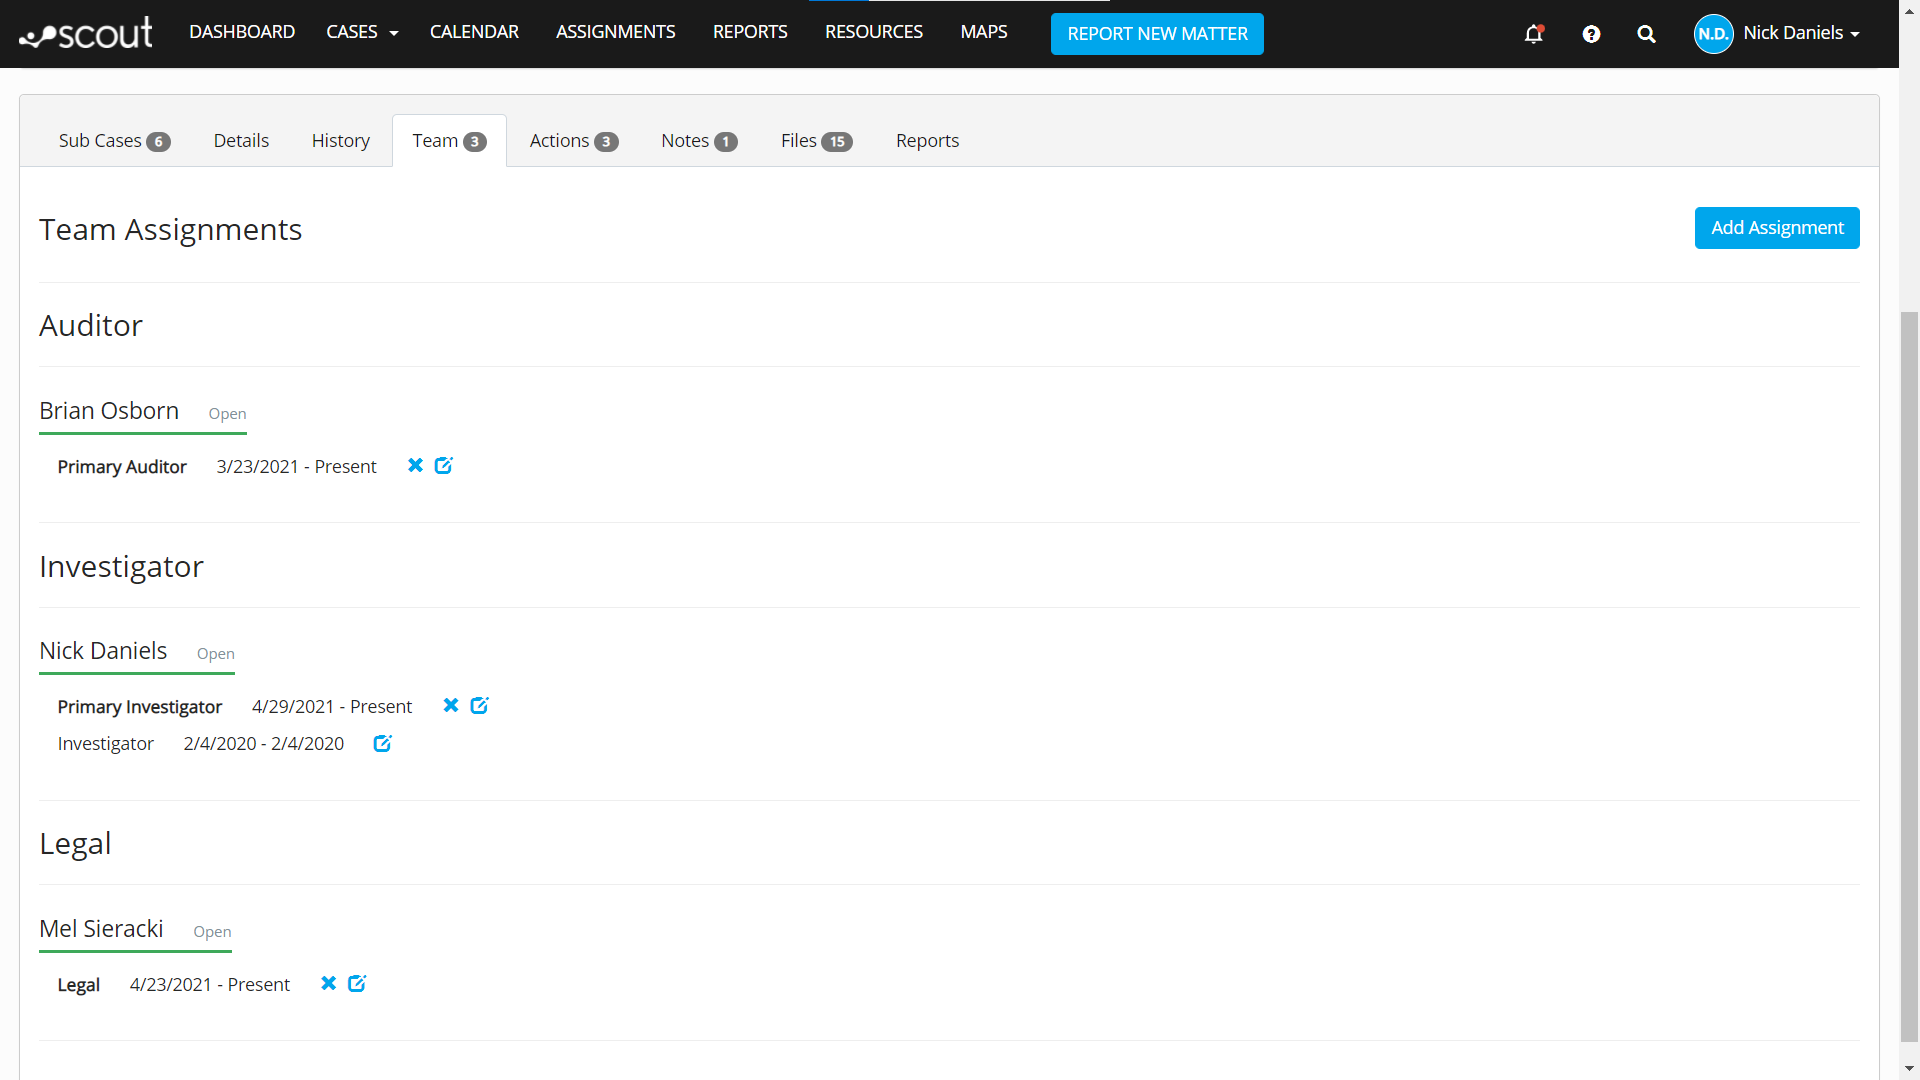Edit the Primary Investigator assignment
Screen dimensions: 1920x1080
[479, 706]
